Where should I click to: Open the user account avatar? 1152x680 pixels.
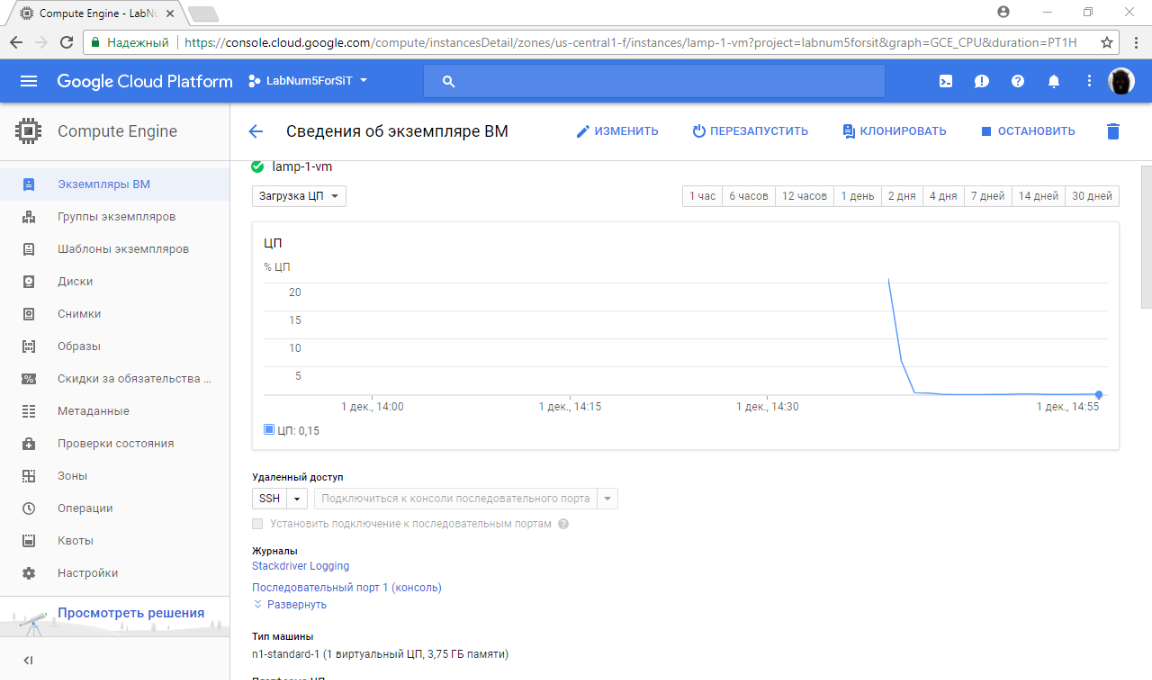pos(1121,82)
